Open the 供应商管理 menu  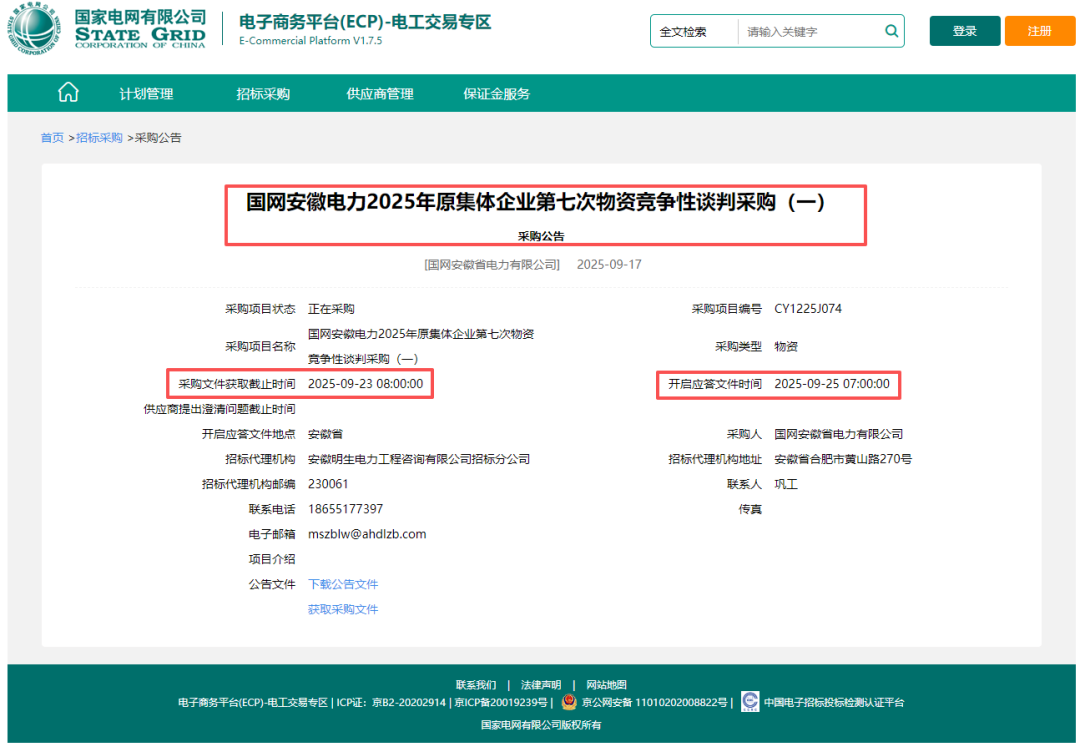[x=380, y=92]
